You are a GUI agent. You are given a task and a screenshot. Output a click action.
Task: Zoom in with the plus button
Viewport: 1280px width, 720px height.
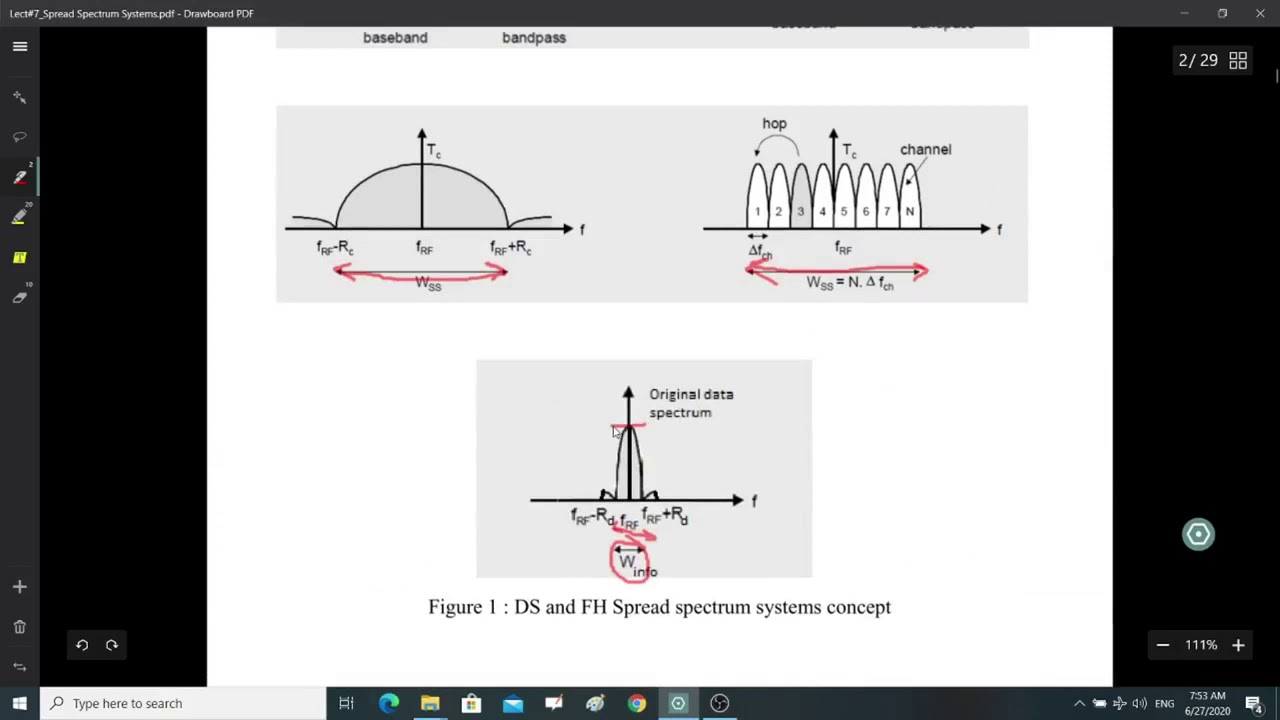[1238, 645]
